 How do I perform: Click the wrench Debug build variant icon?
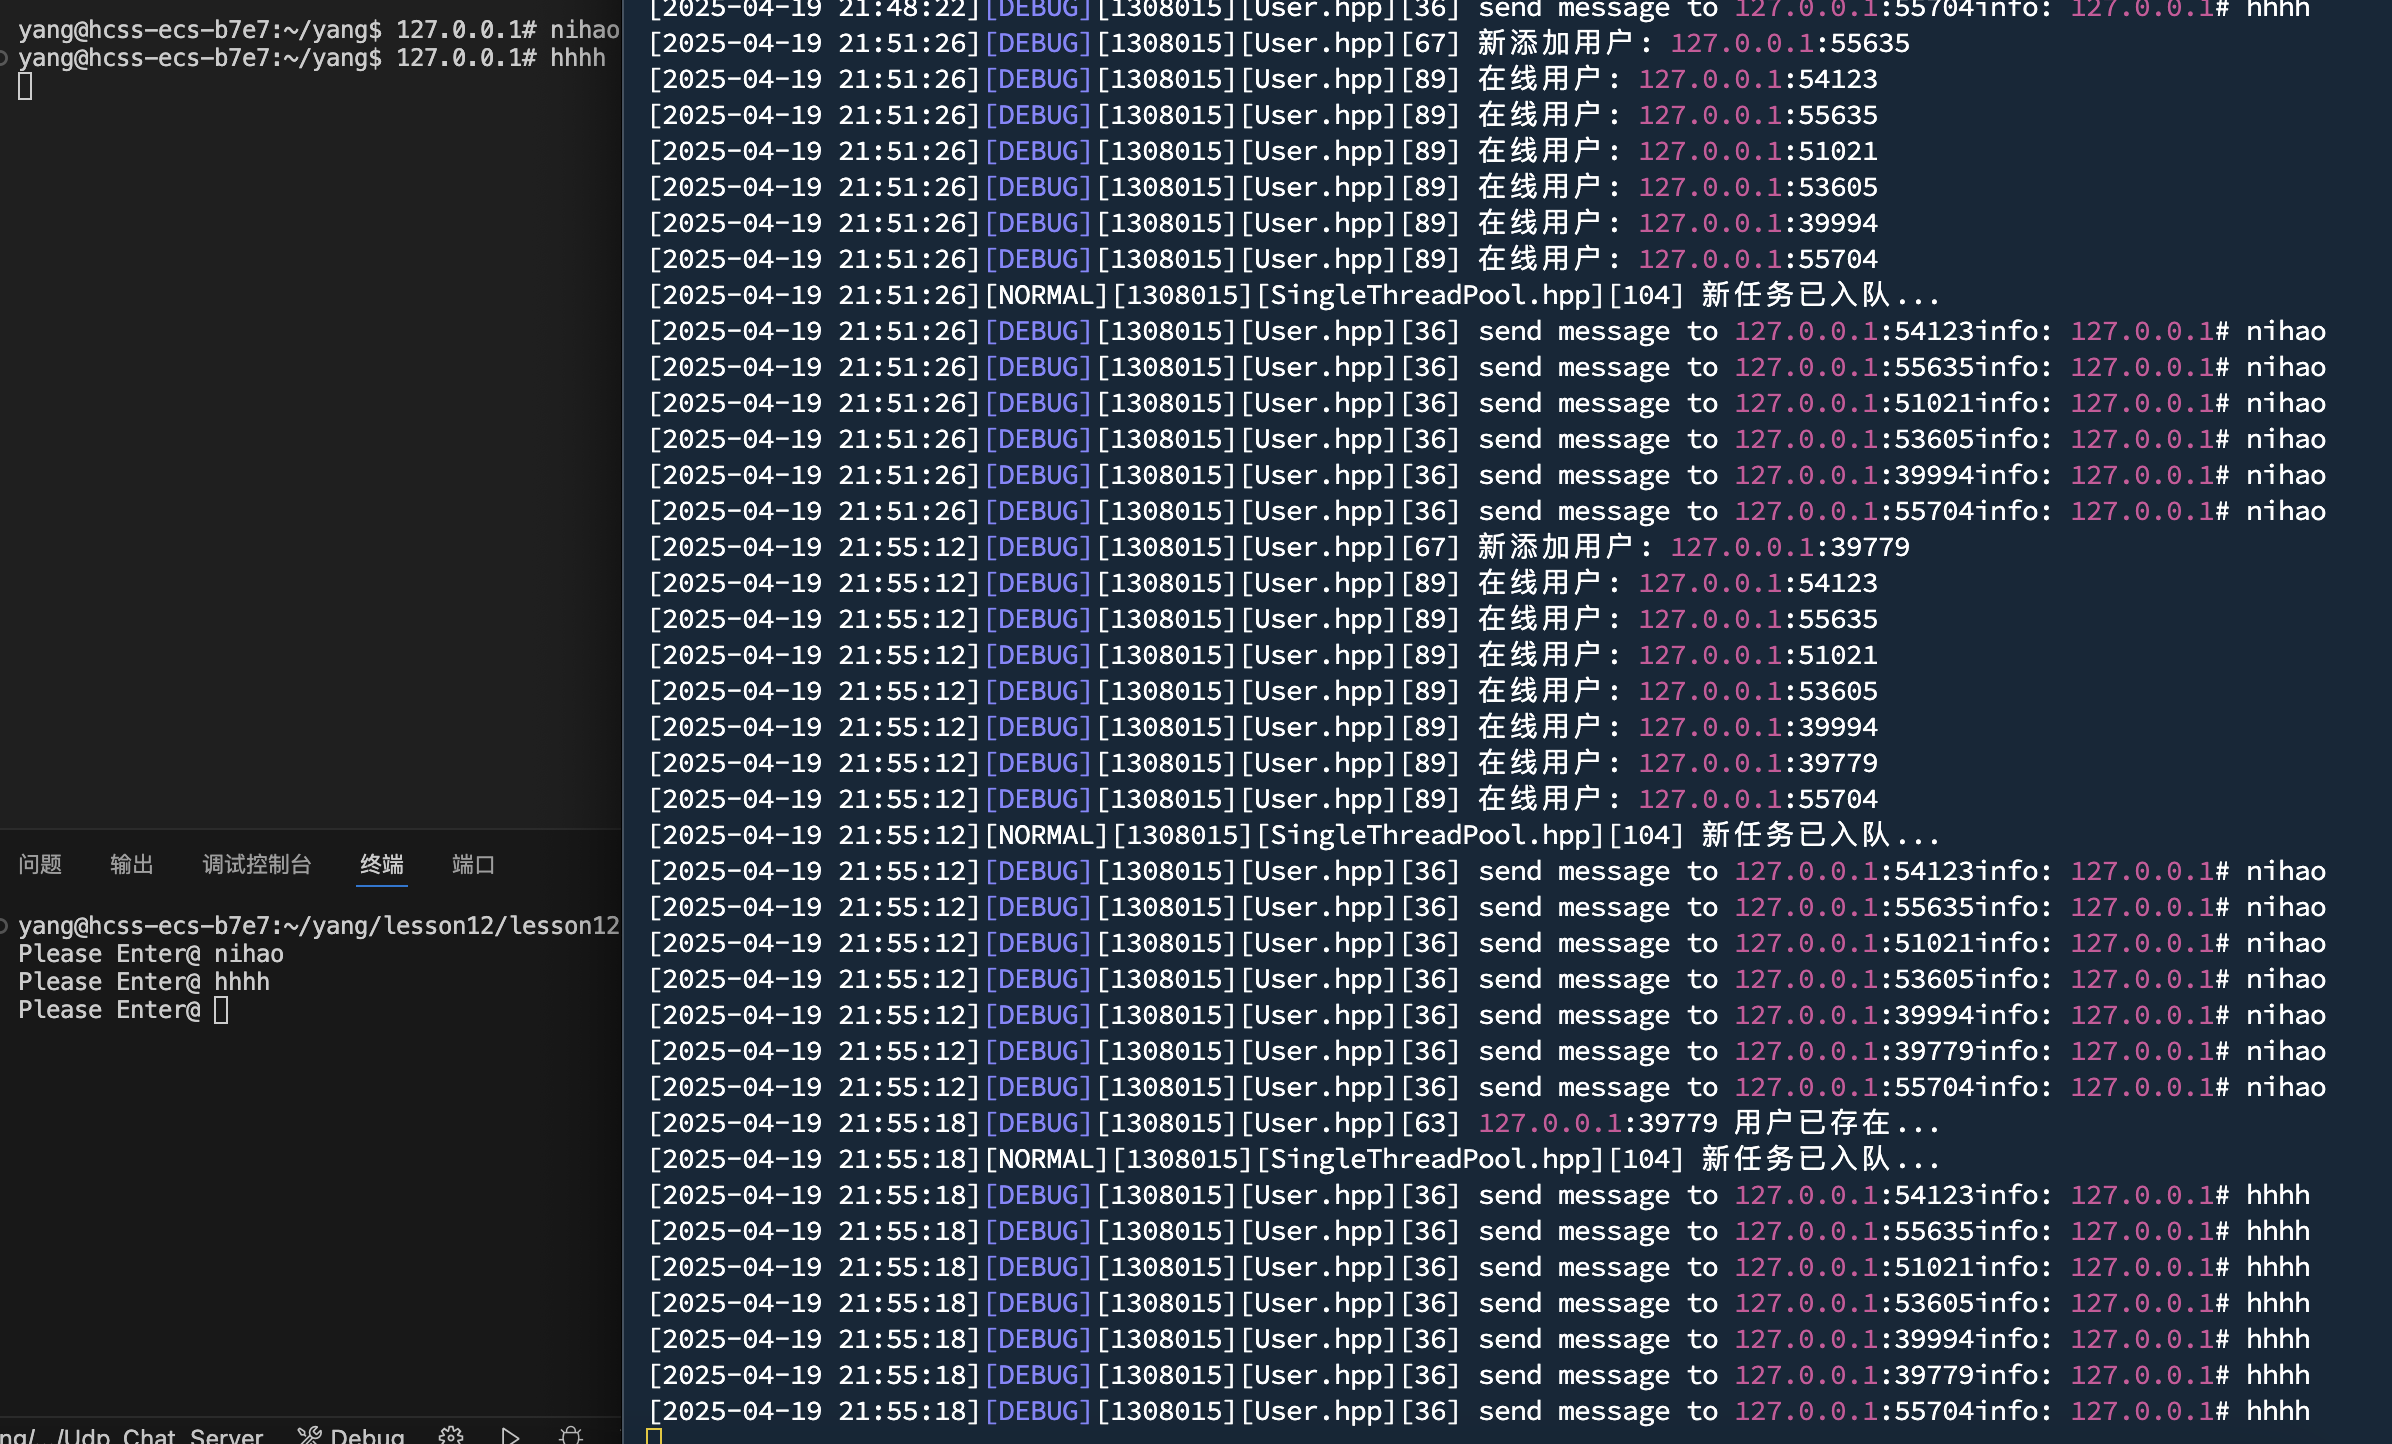tap(309, 1436)
